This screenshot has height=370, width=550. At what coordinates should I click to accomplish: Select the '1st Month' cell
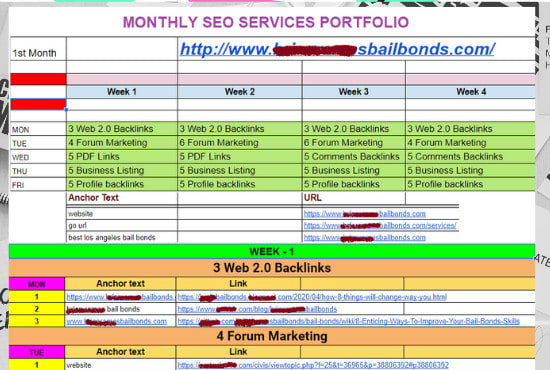[x=38, y=49]
